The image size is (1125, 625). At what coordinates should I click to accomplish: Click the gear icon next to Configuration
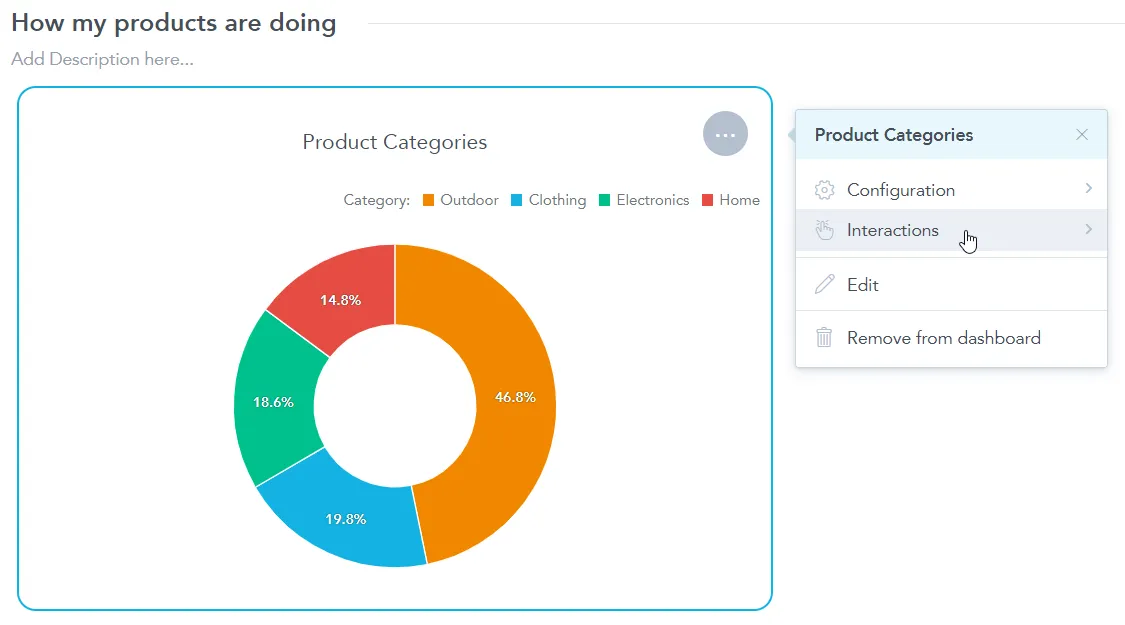click(823, 189)
